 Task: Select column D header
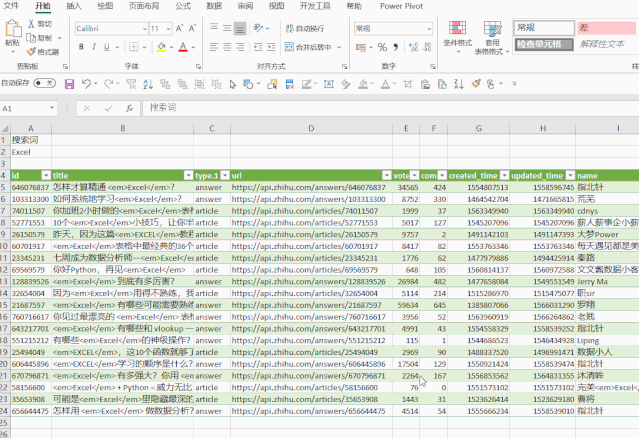point(311,128)
